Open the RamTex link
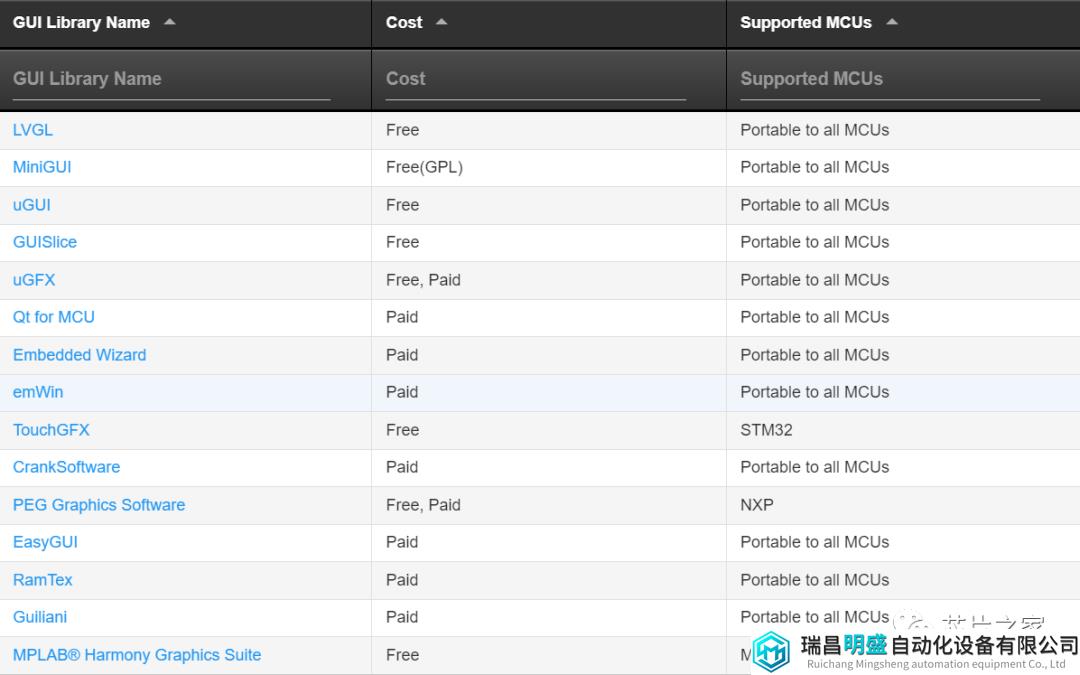Viewport: 1080px width, 675px height. coord(42,581)
